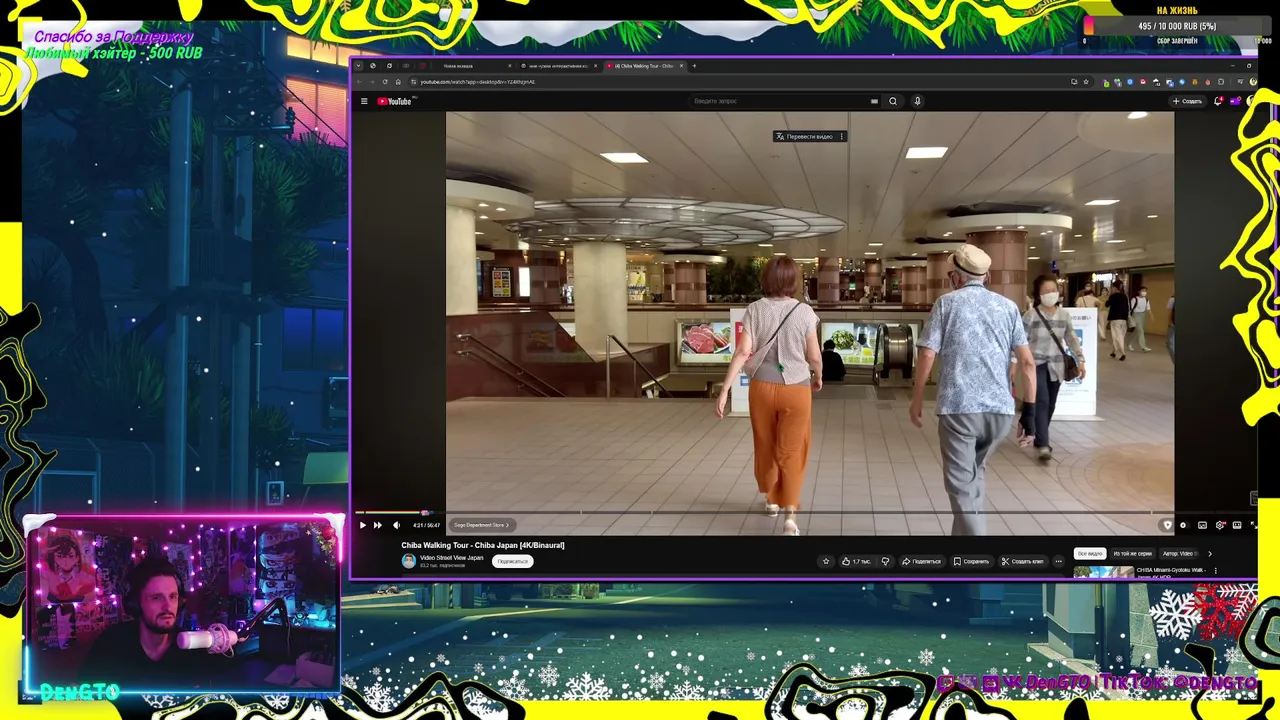The width and height of the screenshot is (1280, 720).
Task: Open a new browser tab
Action: tap(695, 66)
